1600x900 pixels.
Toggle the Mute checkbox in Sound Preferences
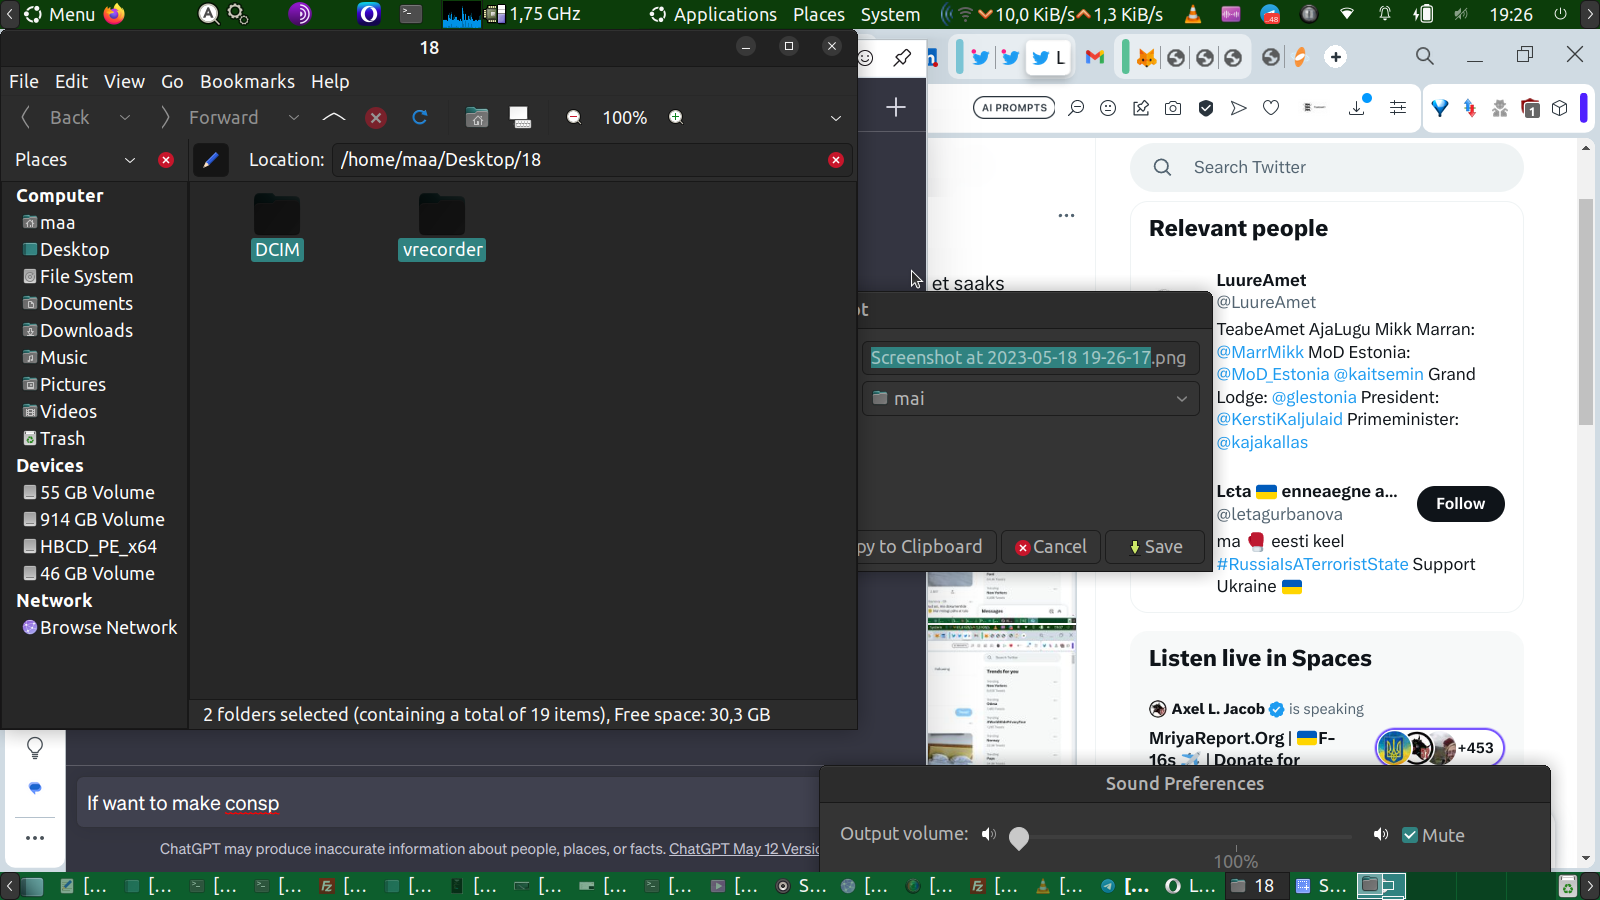[1410, 836]
